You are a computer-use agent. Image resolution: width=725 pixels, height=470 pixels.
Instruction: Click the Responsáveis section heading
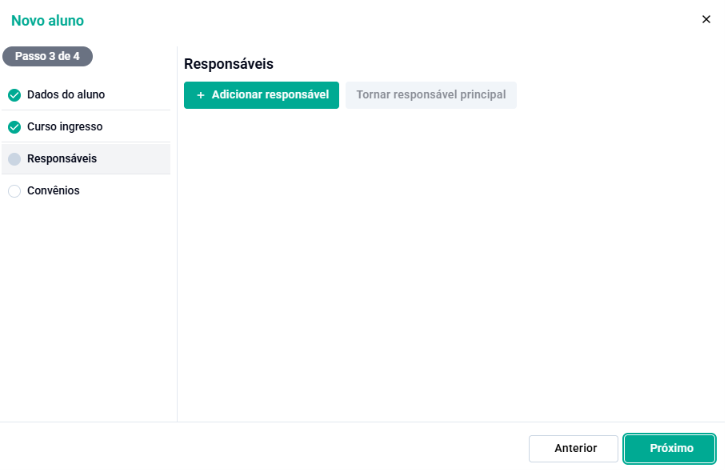[228, 64]
